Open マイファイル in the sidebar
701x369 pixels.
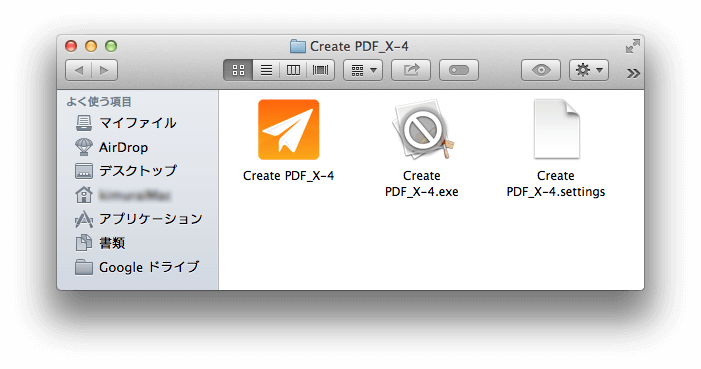pyautogui.click(x=138, y=123)
